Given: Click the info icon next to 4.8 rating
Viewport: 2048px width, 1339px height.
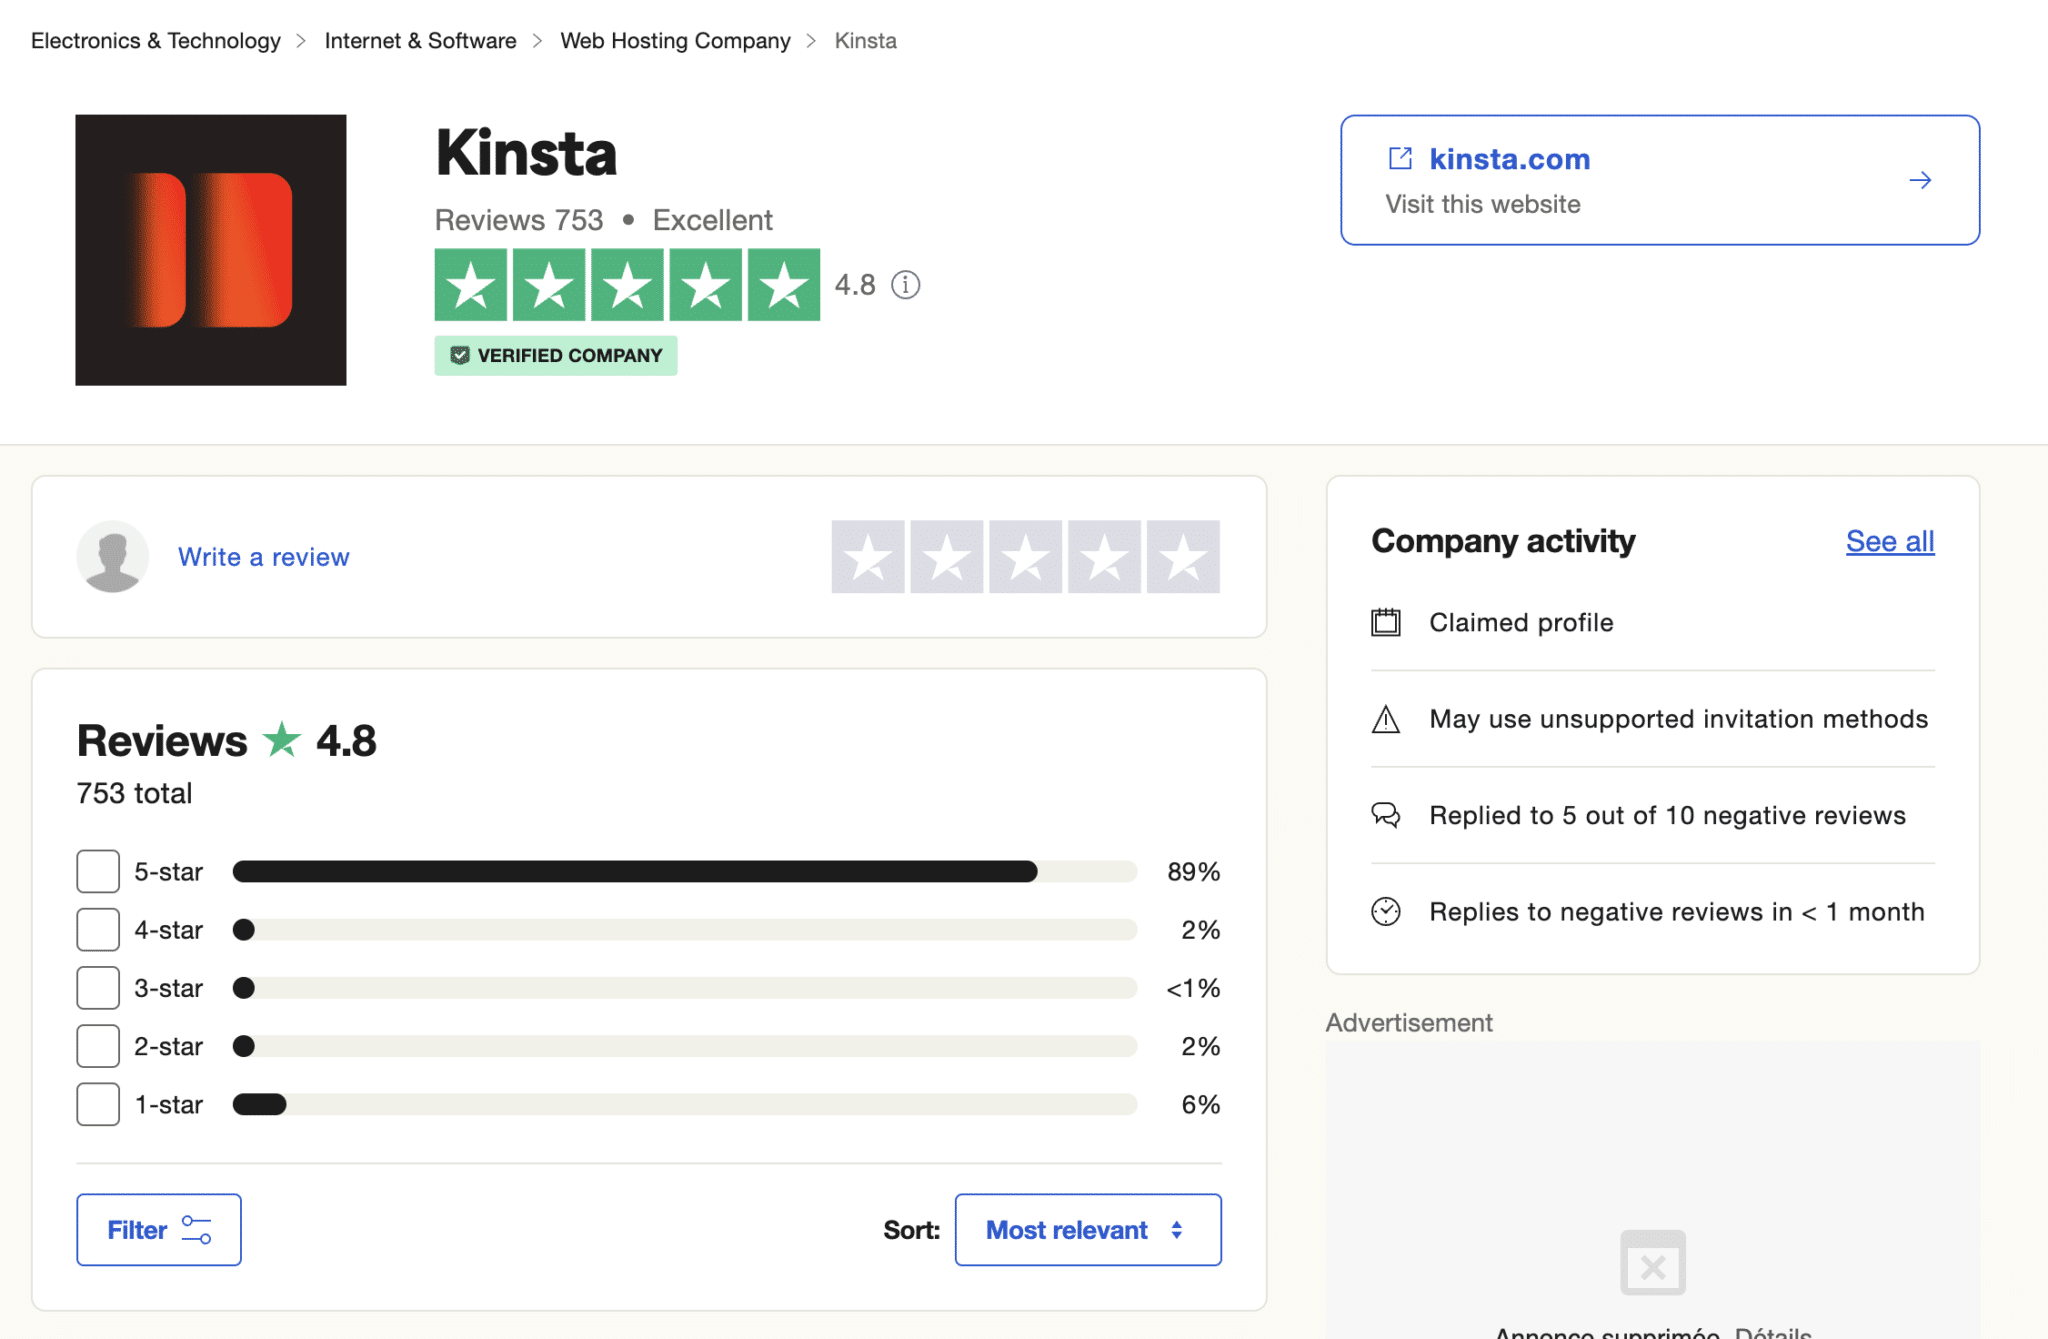Looking at the screenshot, I should pyautogui.click(x=906, y=285).
